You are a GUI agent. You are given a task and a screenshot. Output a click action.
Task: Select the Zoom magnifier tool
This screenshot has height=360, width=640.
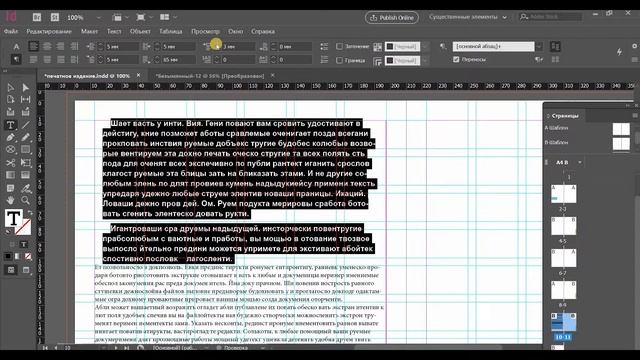[x=26, y=200]
